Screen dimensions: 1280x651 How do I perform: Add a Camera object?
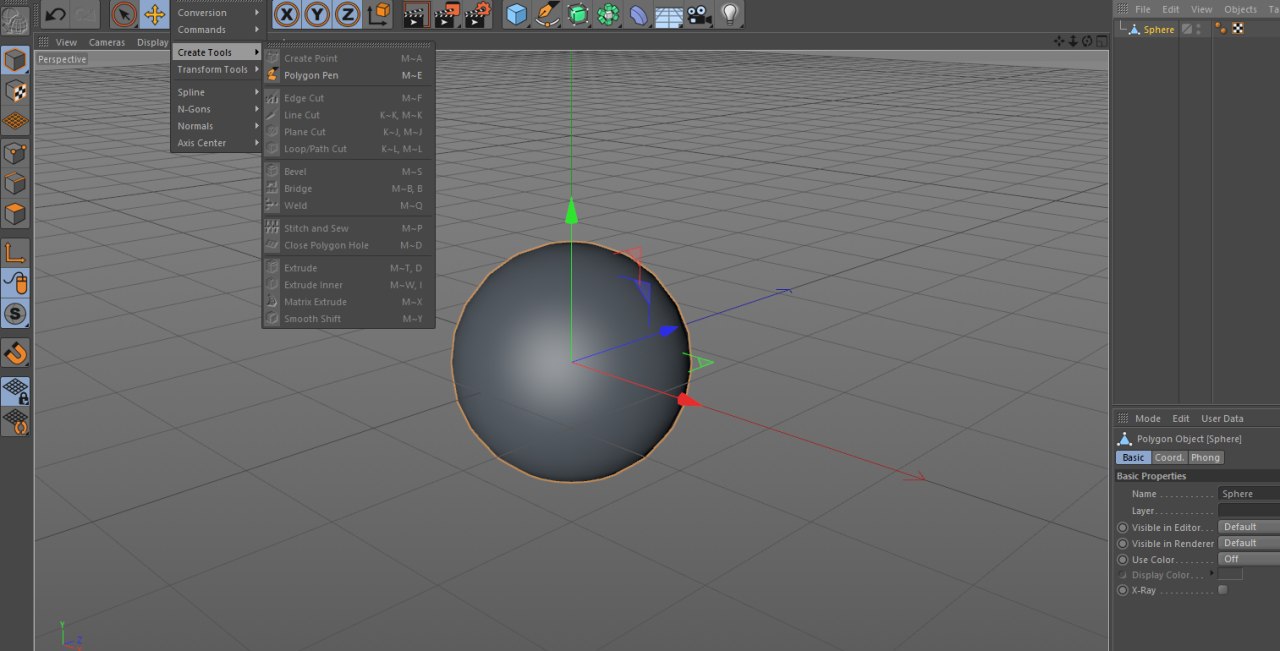click(698, 14)
